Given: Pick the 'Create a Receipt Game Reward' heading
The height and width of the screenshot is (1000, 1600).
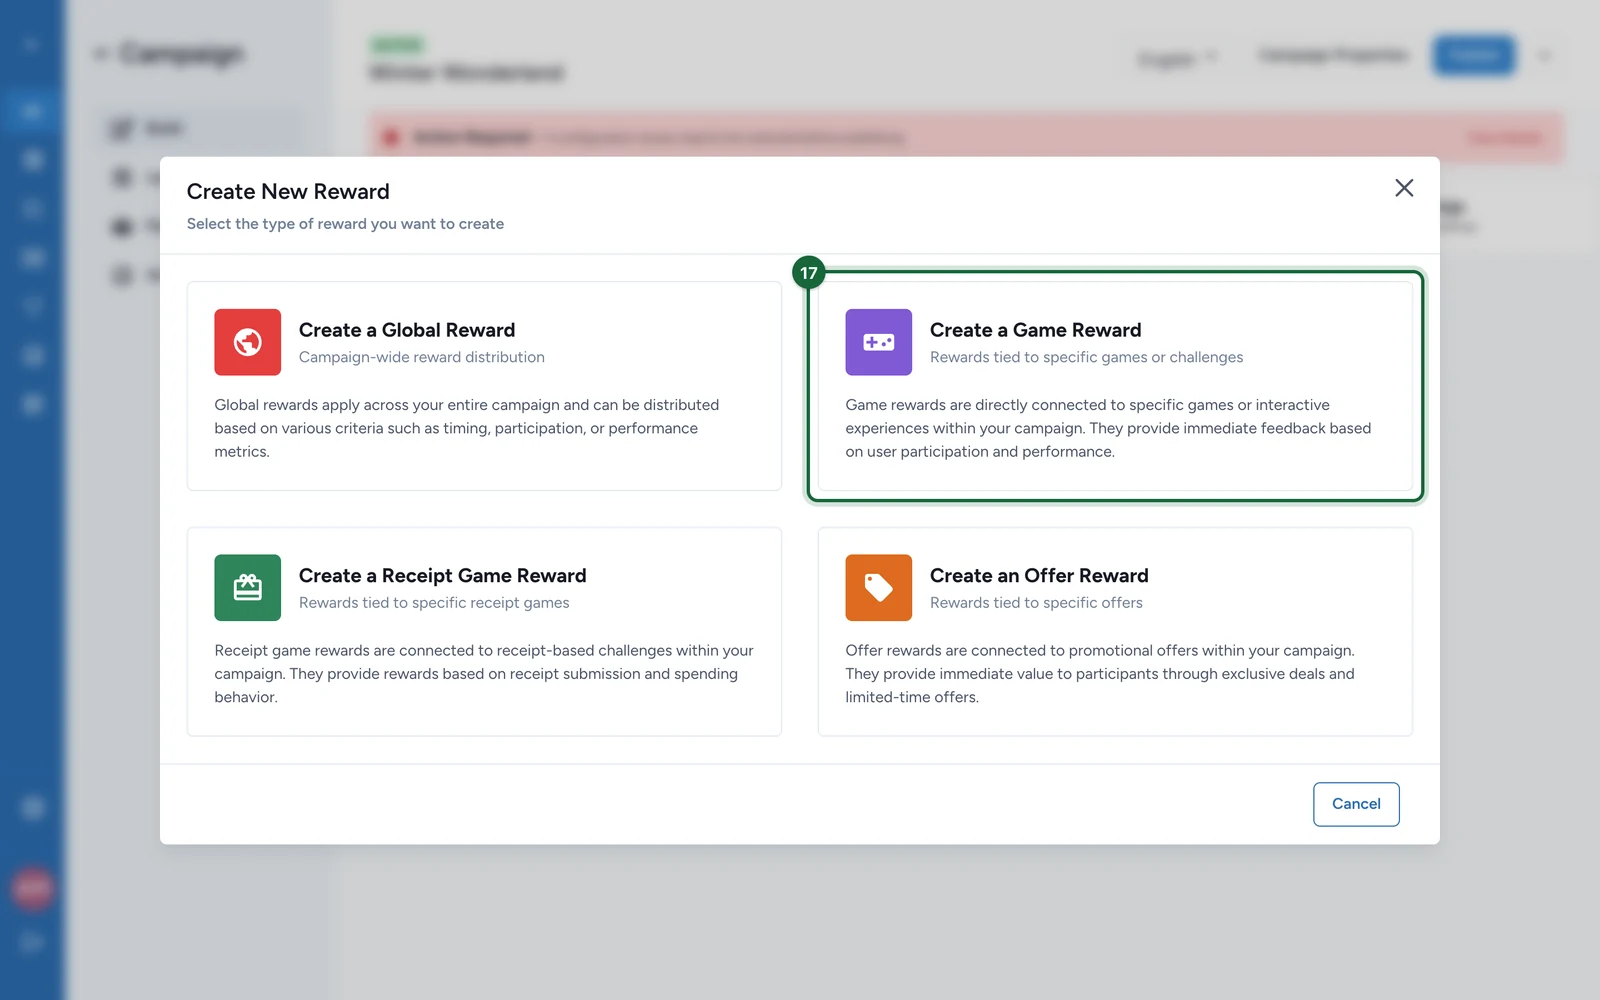Looking at the screenshot, I should (442, 576).
